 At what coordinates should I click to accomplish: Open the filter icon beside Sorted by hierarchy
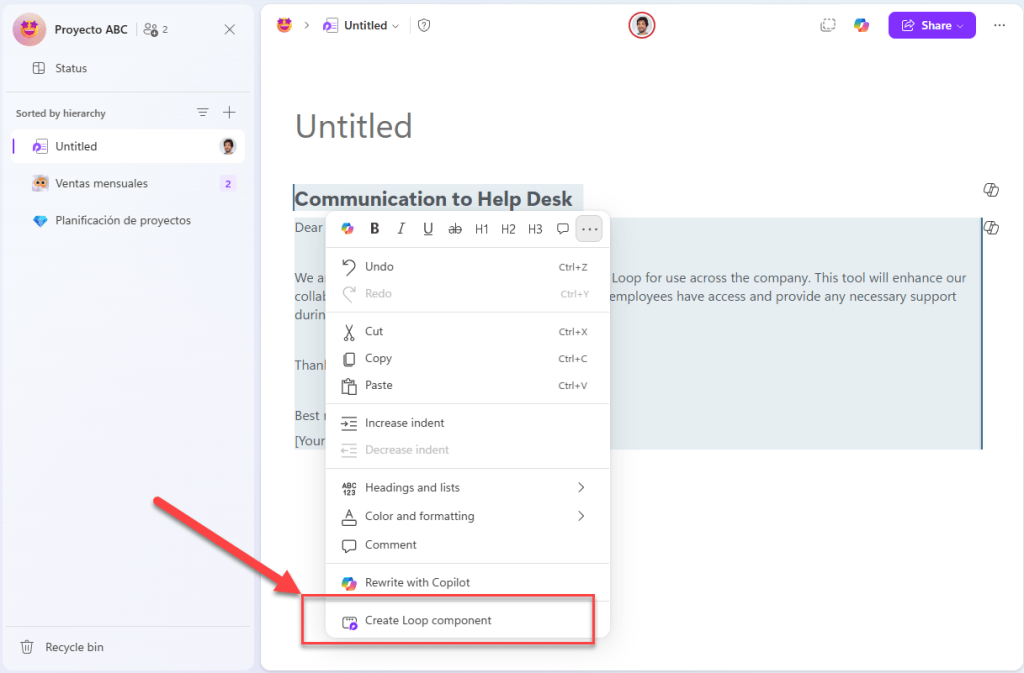click(202, 112)
